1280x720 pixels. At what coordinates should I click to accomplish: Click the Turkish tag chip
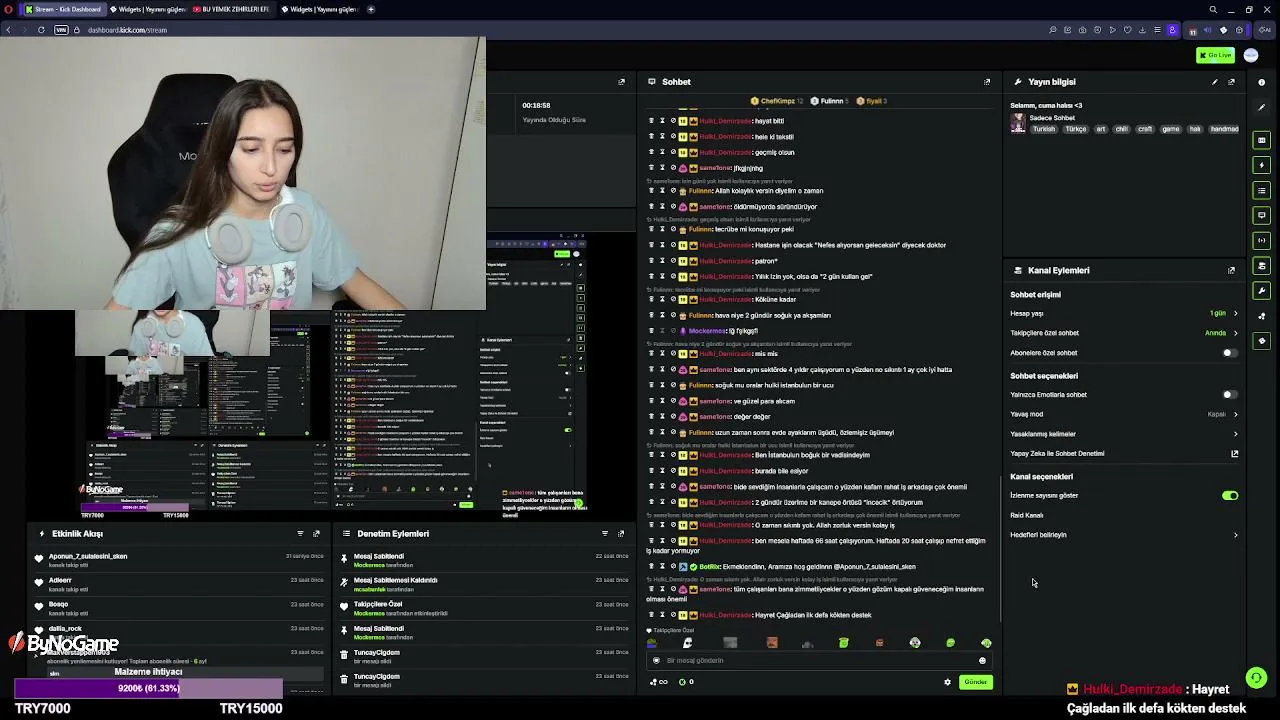(x=1044, y=129)
